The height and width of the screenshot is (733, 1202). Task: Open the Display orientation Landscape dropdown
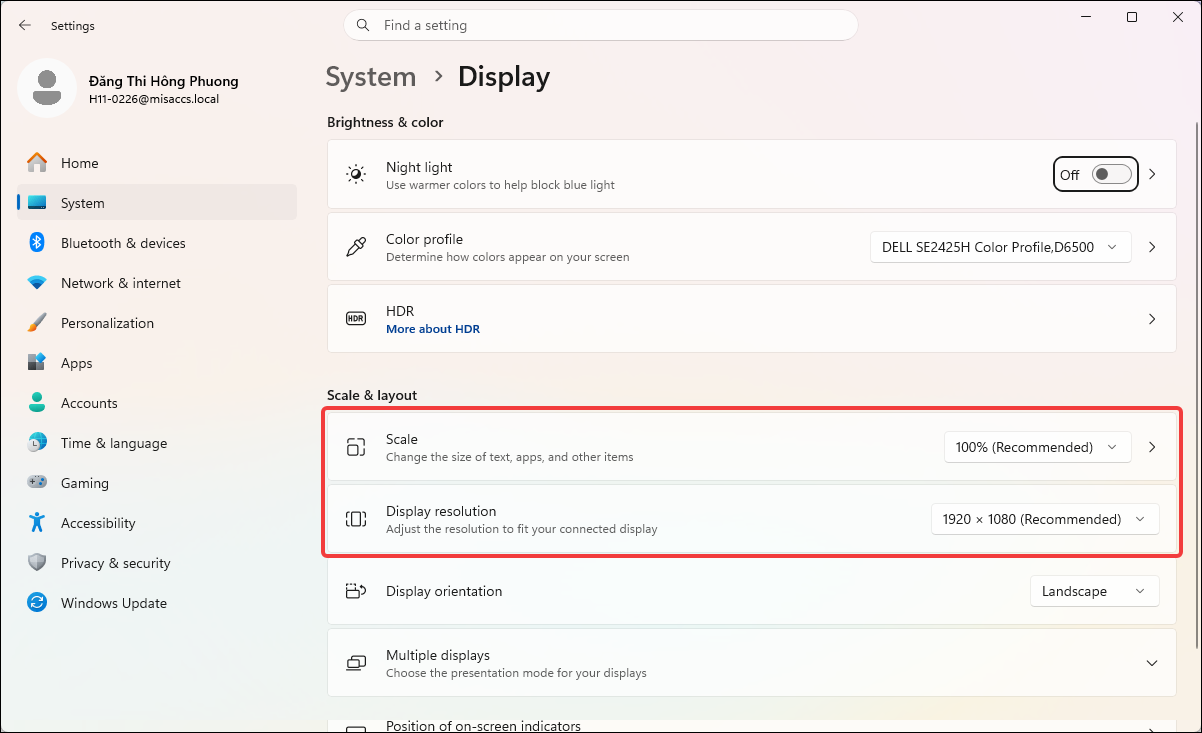[1094, 591]
